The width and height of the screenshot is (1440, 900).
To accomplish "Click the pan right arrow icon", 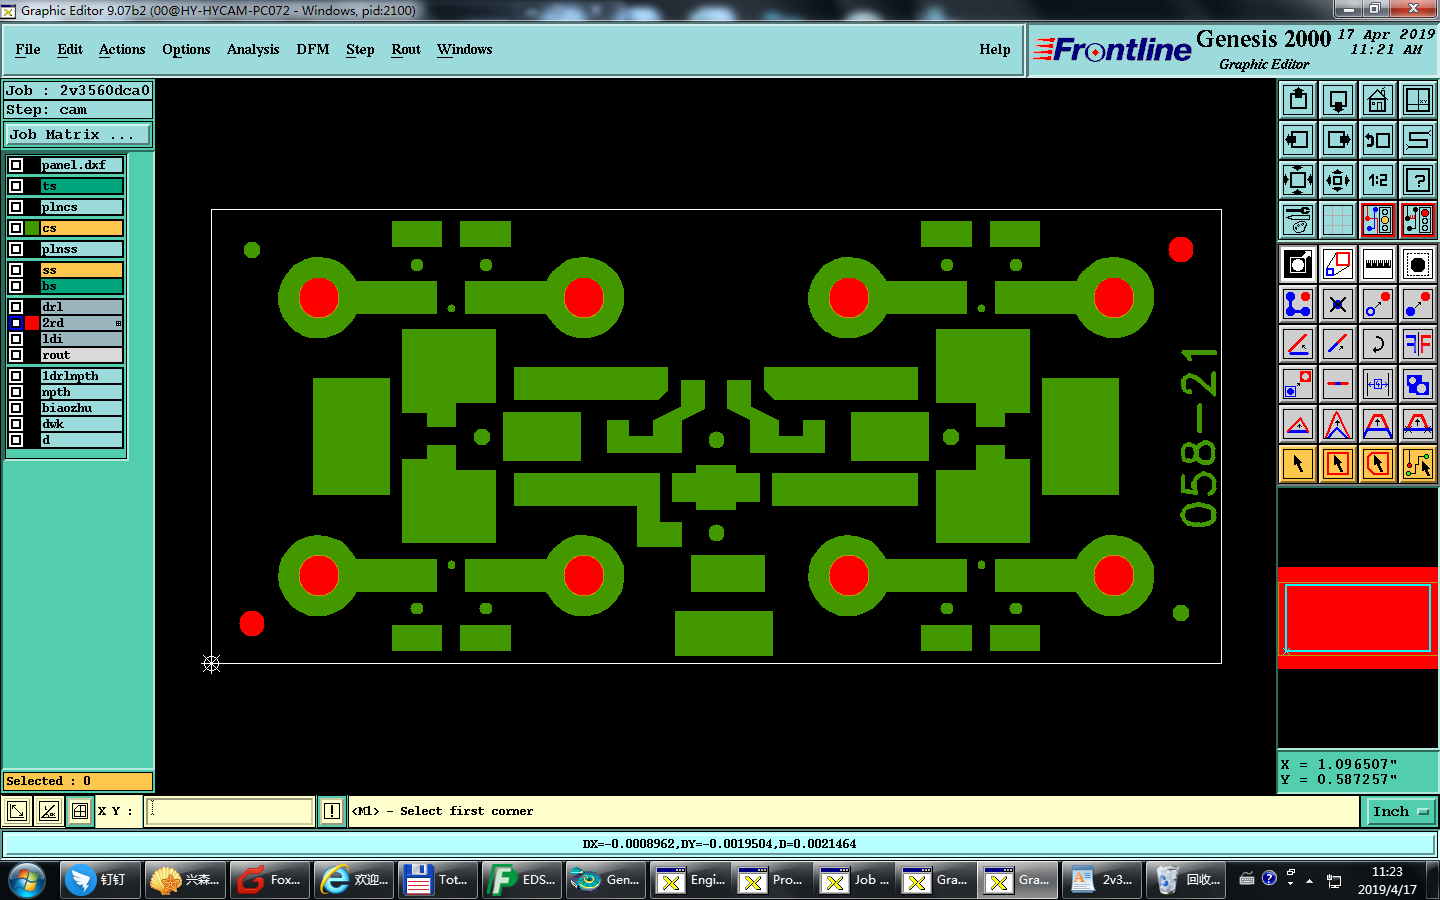I will pos(1338,140).
